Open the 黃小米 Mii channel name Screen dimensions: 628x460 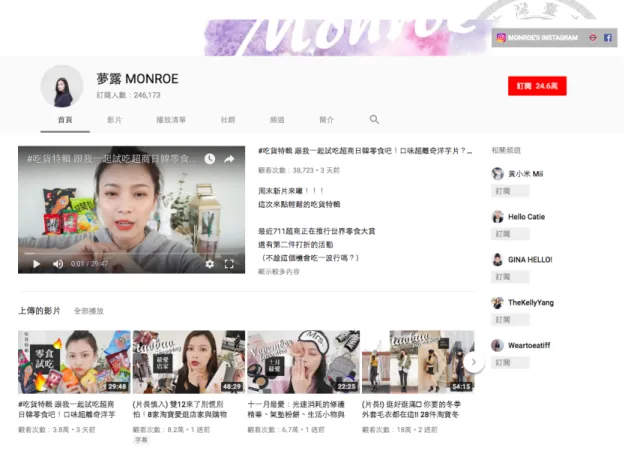click(525, 173)
